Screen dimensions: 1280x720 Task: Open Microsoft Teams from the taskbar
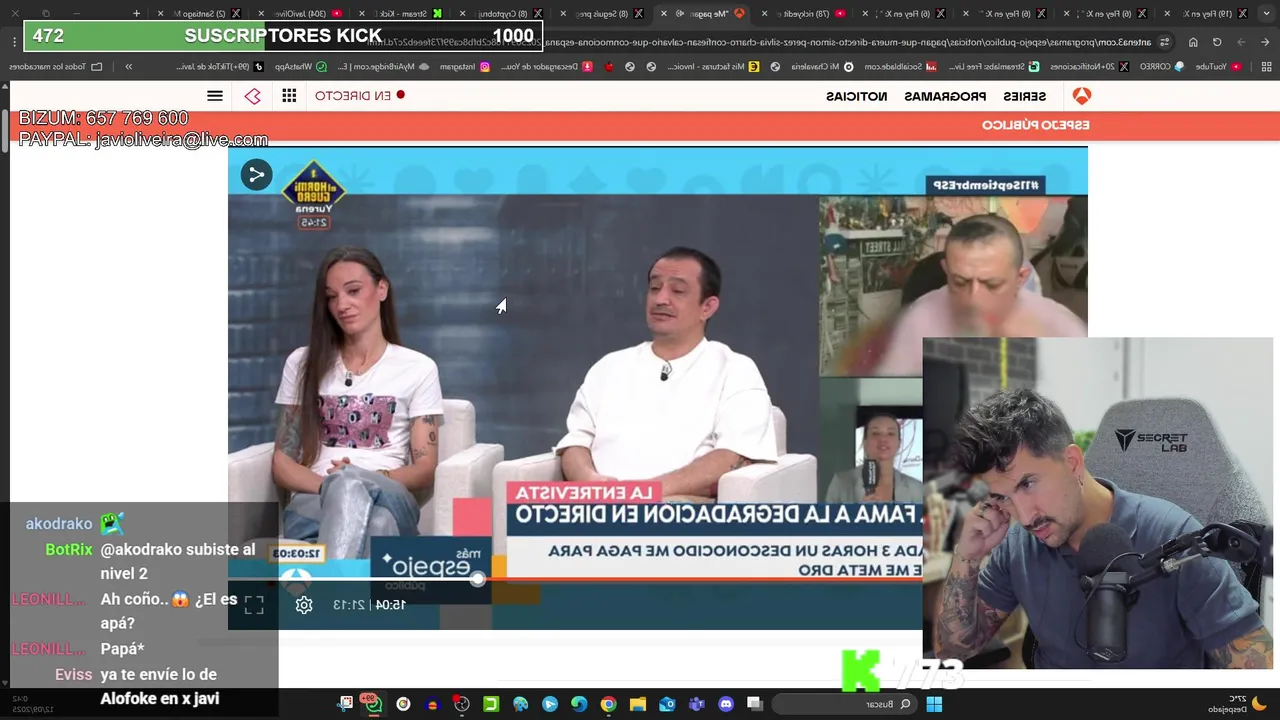[697, 704]
